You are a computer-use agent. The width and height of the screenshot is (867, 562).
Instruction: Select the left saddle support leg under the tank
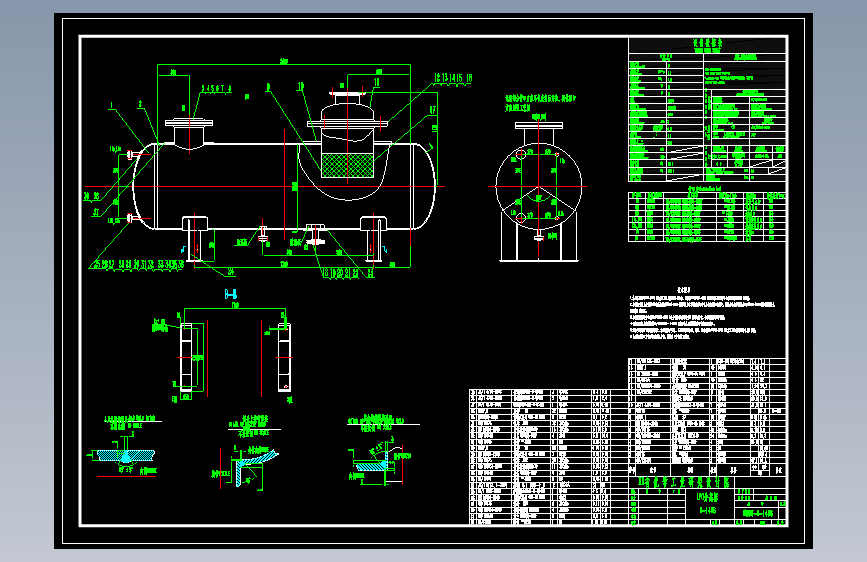click(195, 239)
